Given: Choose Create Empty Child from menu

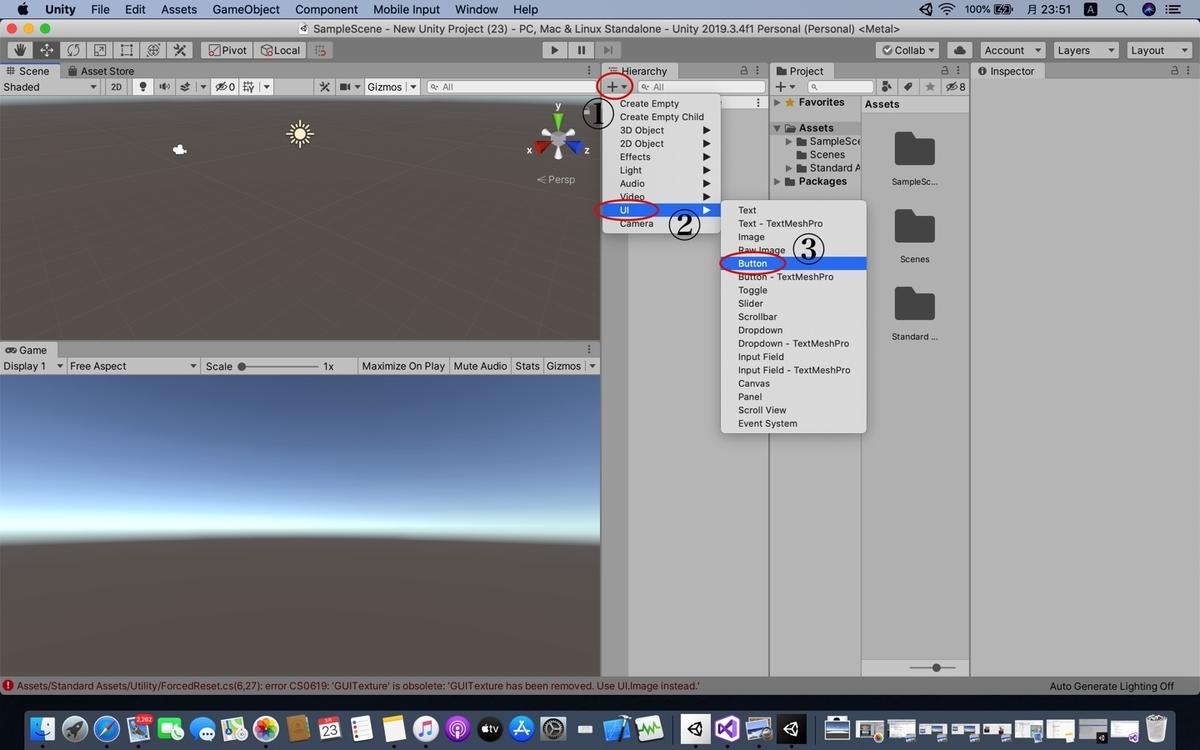Looking at the screenshot, I should [x=661, y=117].
